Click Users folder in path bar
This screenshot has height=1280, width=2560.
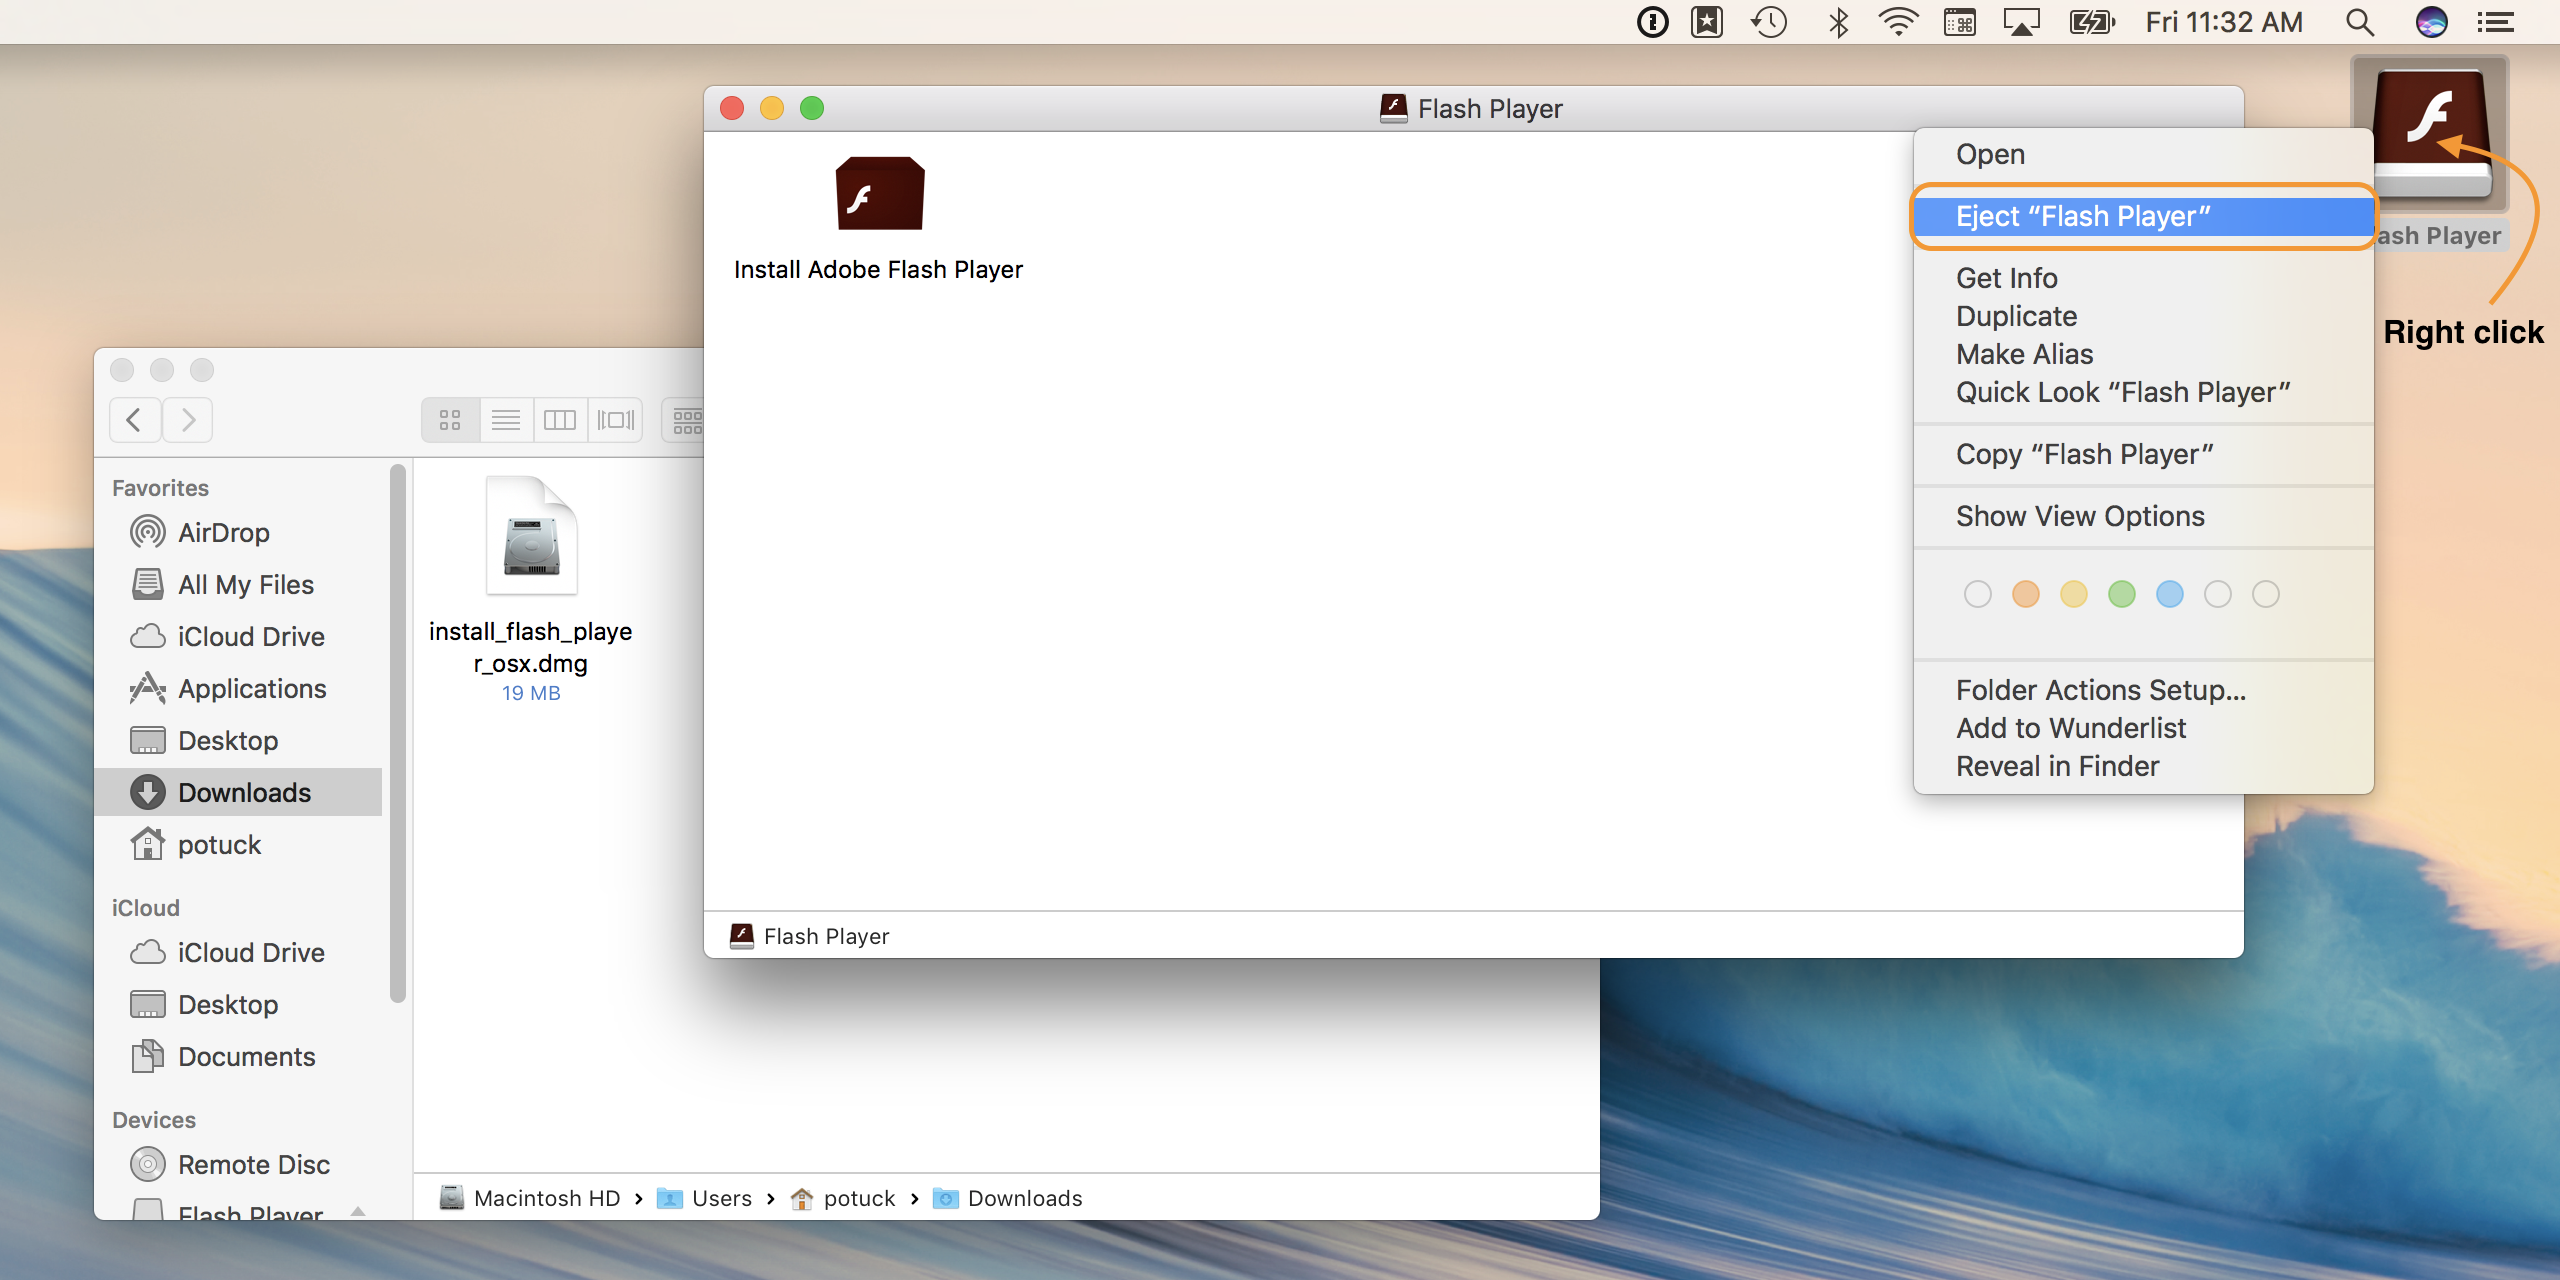pyautogui.click(x=721, y=1198)
